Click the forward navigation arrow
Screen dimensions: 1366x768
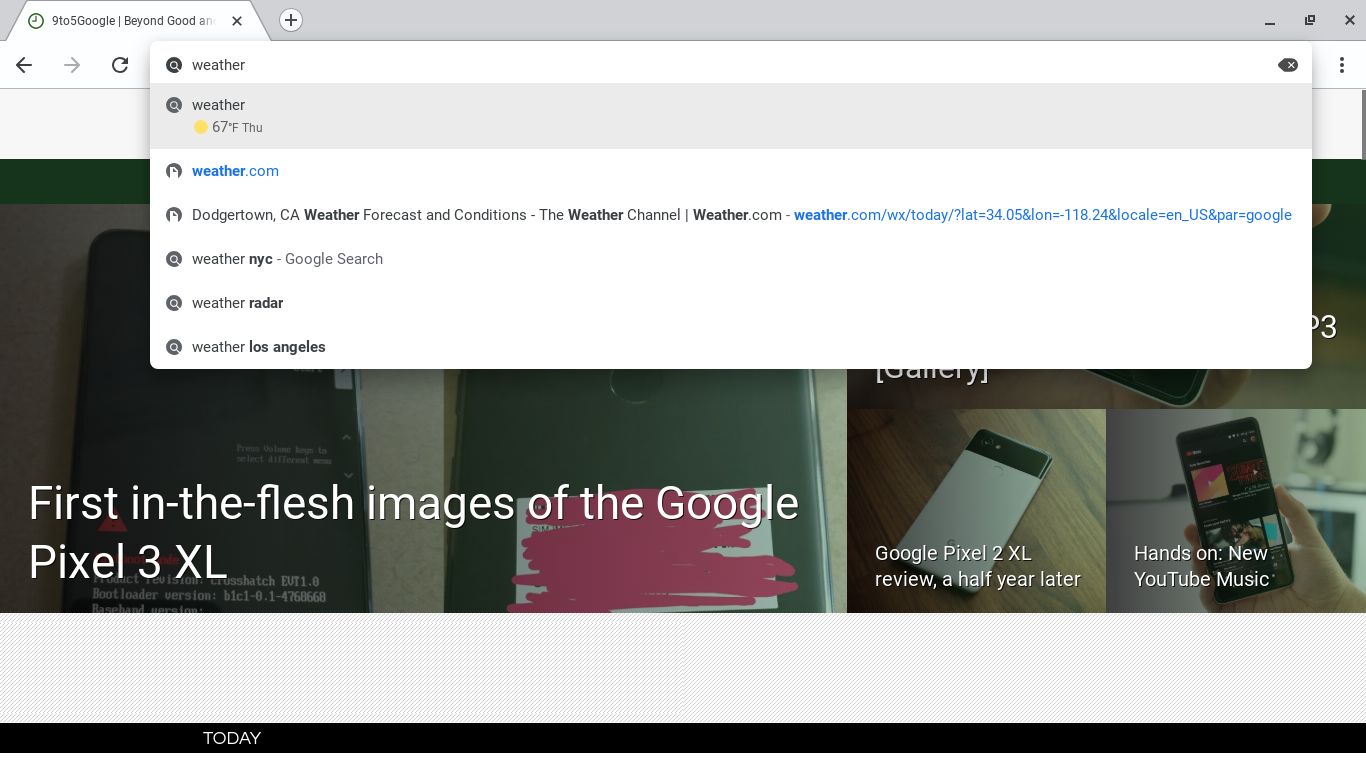click(71, 65)
